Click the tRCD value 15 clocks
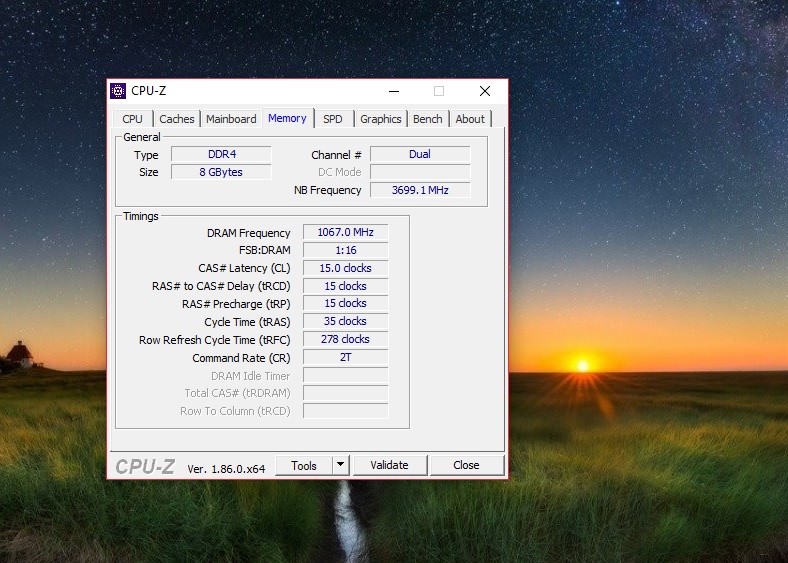The height and width of the screenshot is (563, 788). click(x=346, y=286)
